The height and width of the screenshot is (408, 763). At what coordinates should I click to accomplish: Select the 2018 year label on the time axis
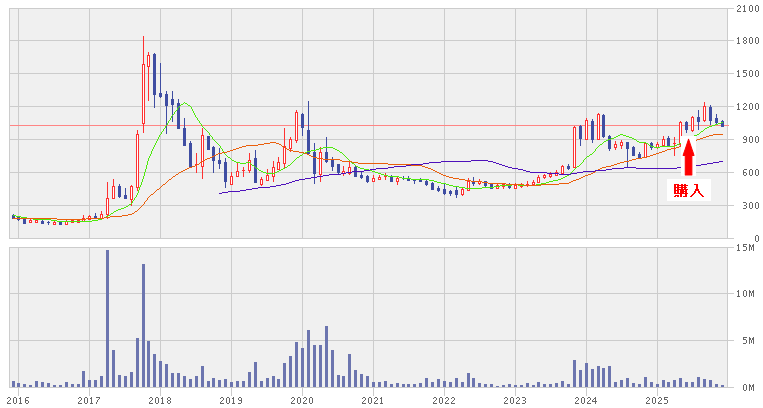160,400
